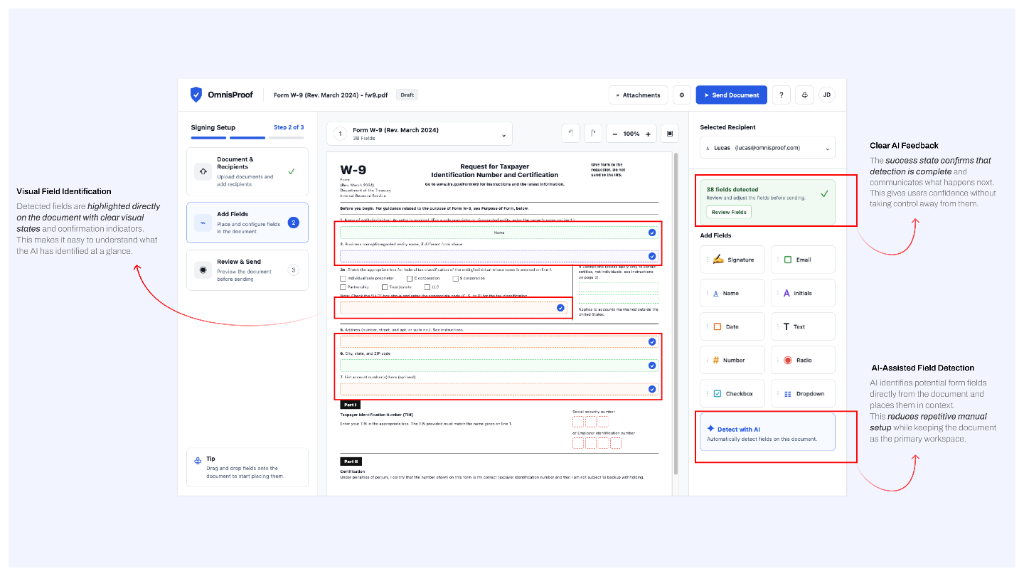Click the first Social security number box
The height and width of the screenshot is (576, 1024).
click(x=578, y=422)
